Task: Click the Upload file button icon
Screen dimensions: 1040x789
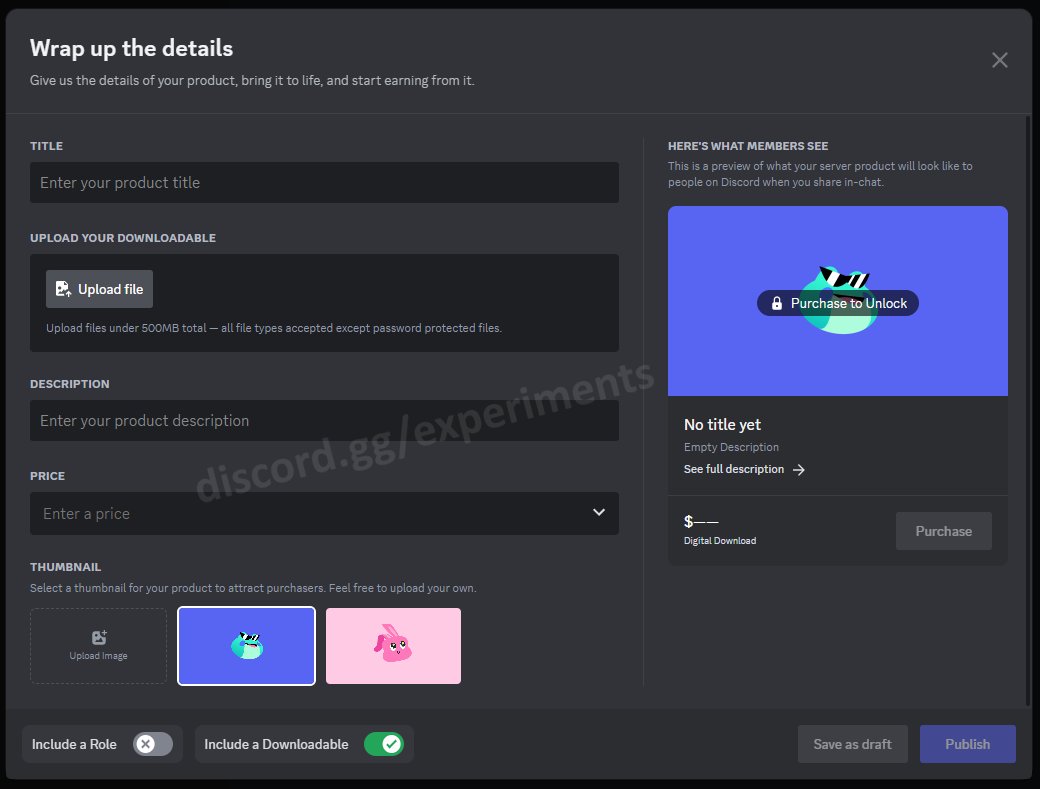Action: click(62, 288)
